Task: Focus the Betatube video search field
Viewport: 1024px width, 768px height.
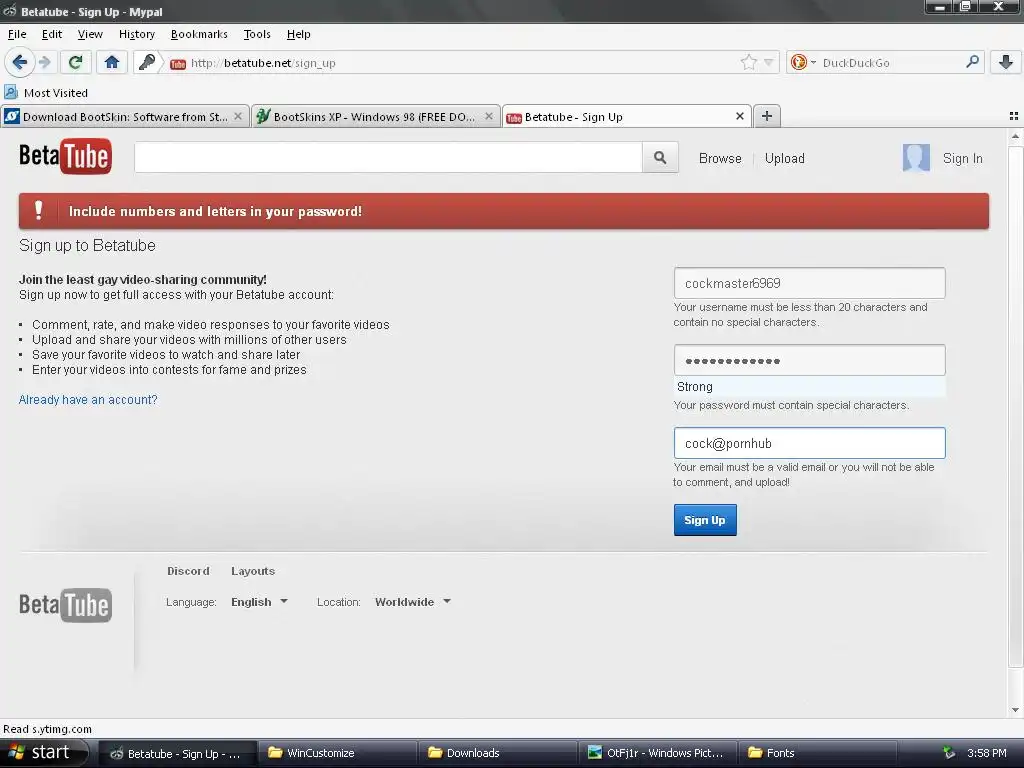Action: pos(388,157)
